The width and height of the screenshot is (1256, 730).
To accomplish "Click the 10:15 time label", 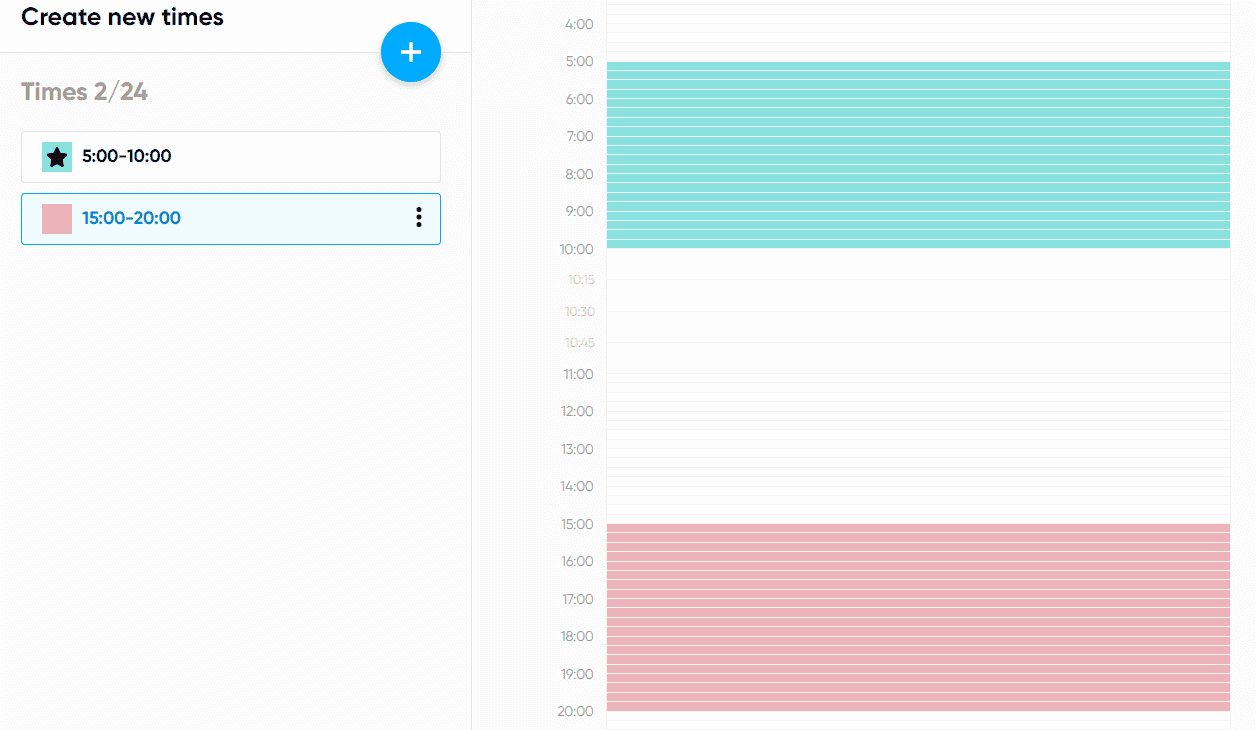I will [x=580, y=280].
